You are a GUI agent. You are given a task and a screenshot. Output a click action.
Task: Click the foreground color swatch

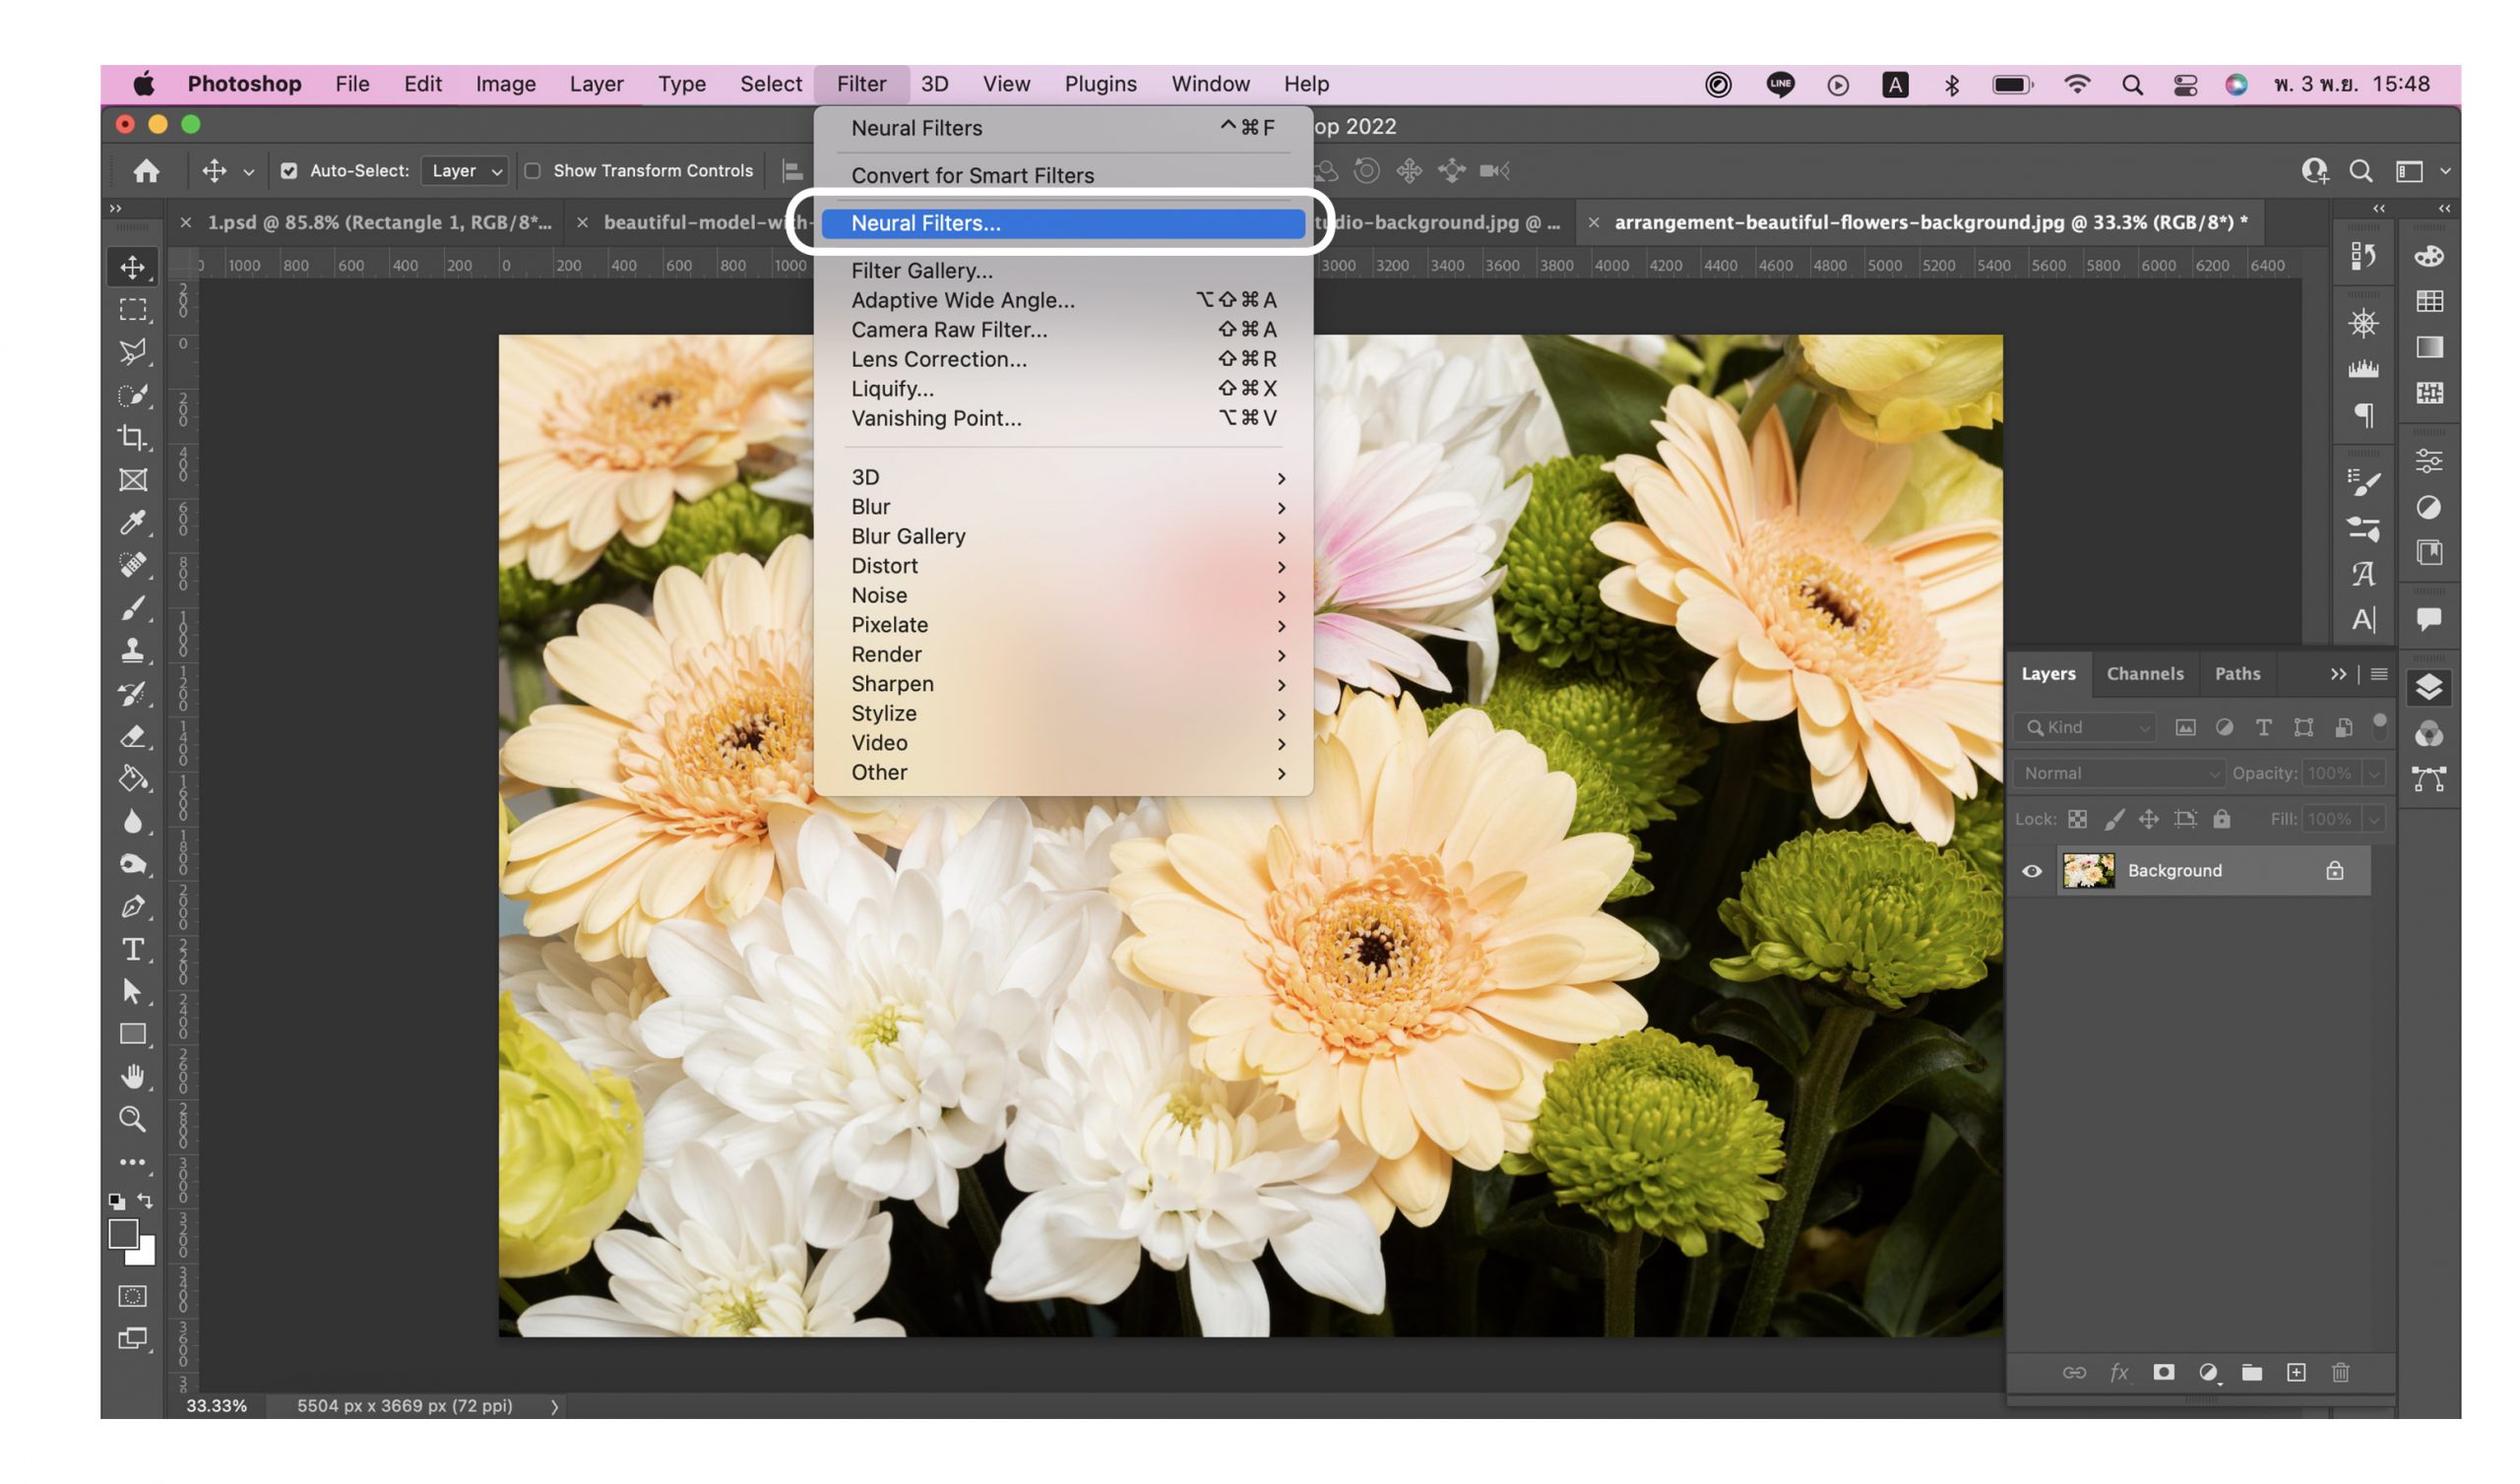pos(123,1234)
